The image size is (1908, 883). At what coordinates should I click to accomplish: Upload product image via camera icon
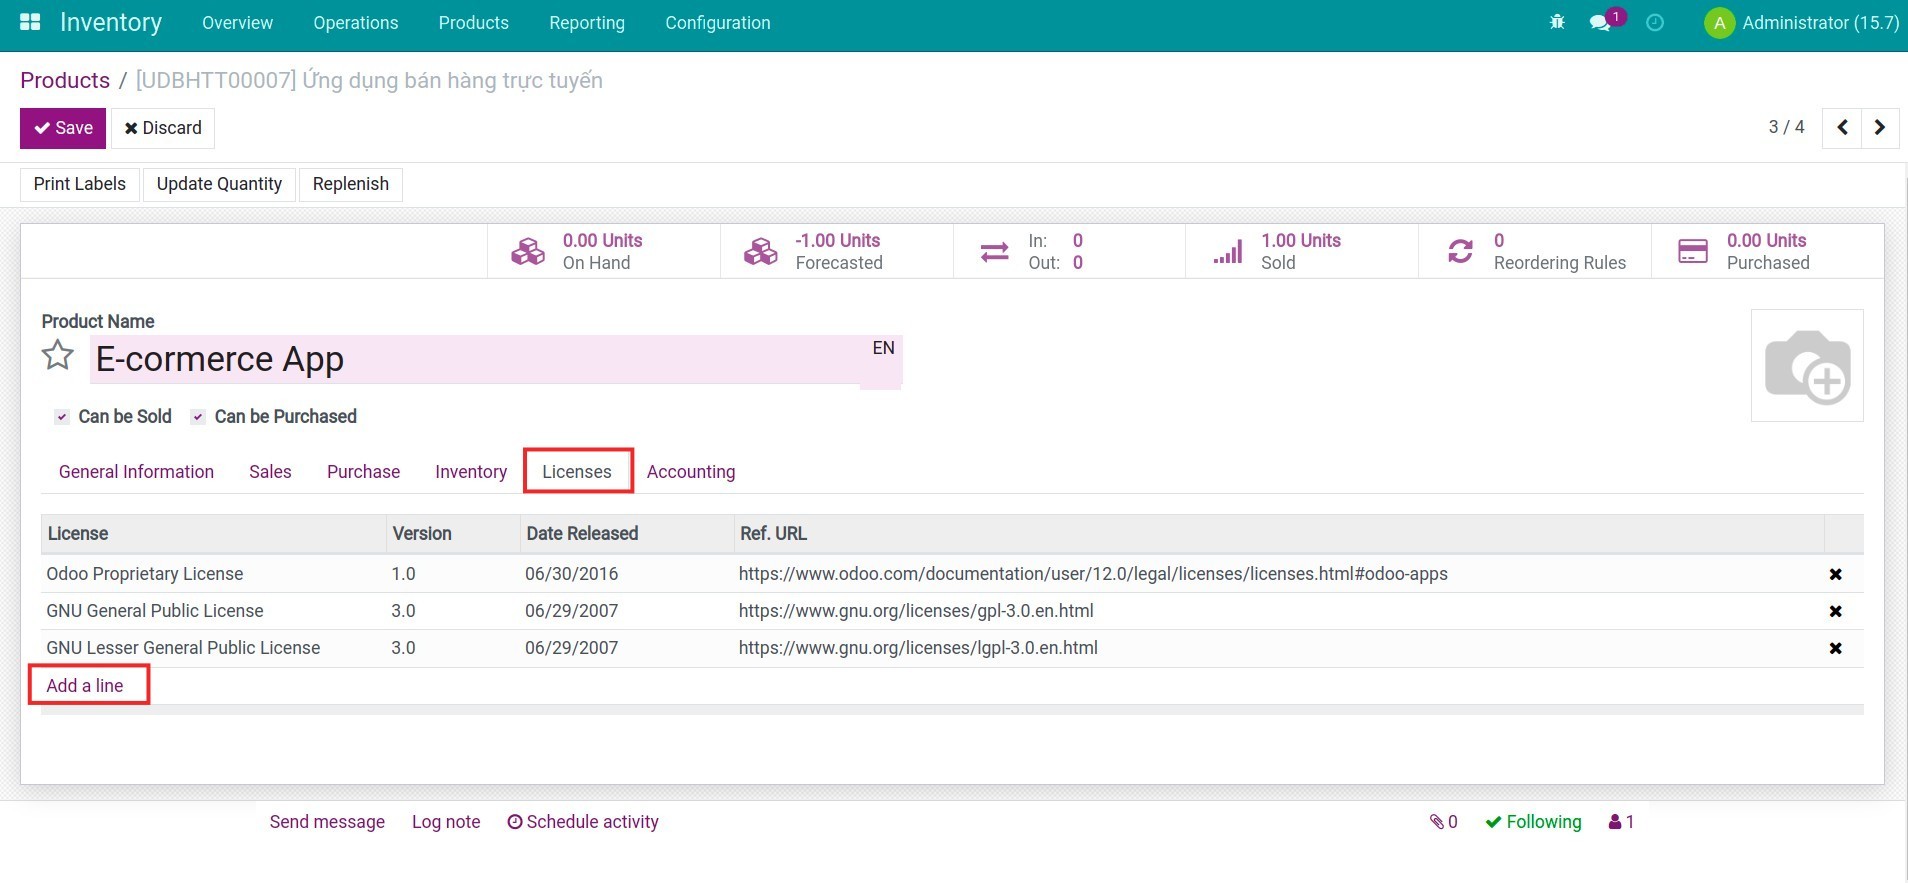tap(1806, 366)
